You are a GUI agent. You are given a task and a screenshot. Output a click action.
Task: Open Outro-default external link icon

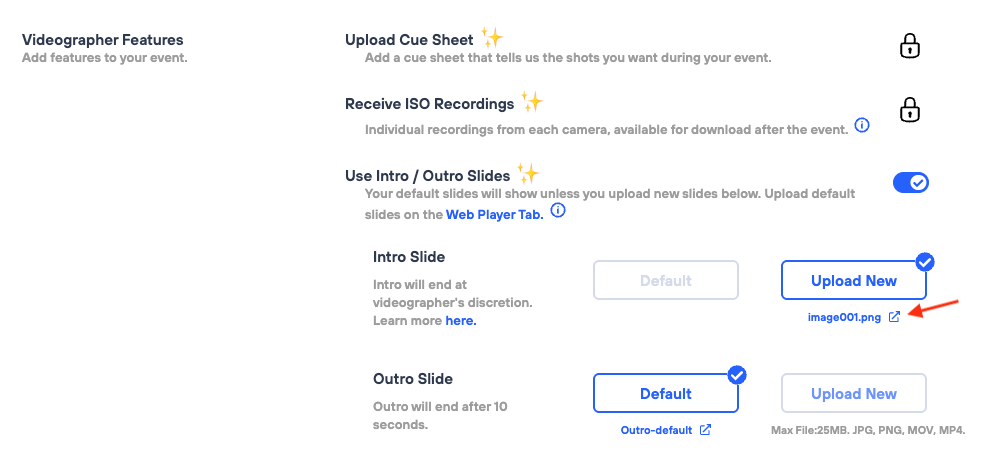click(706, 430)
